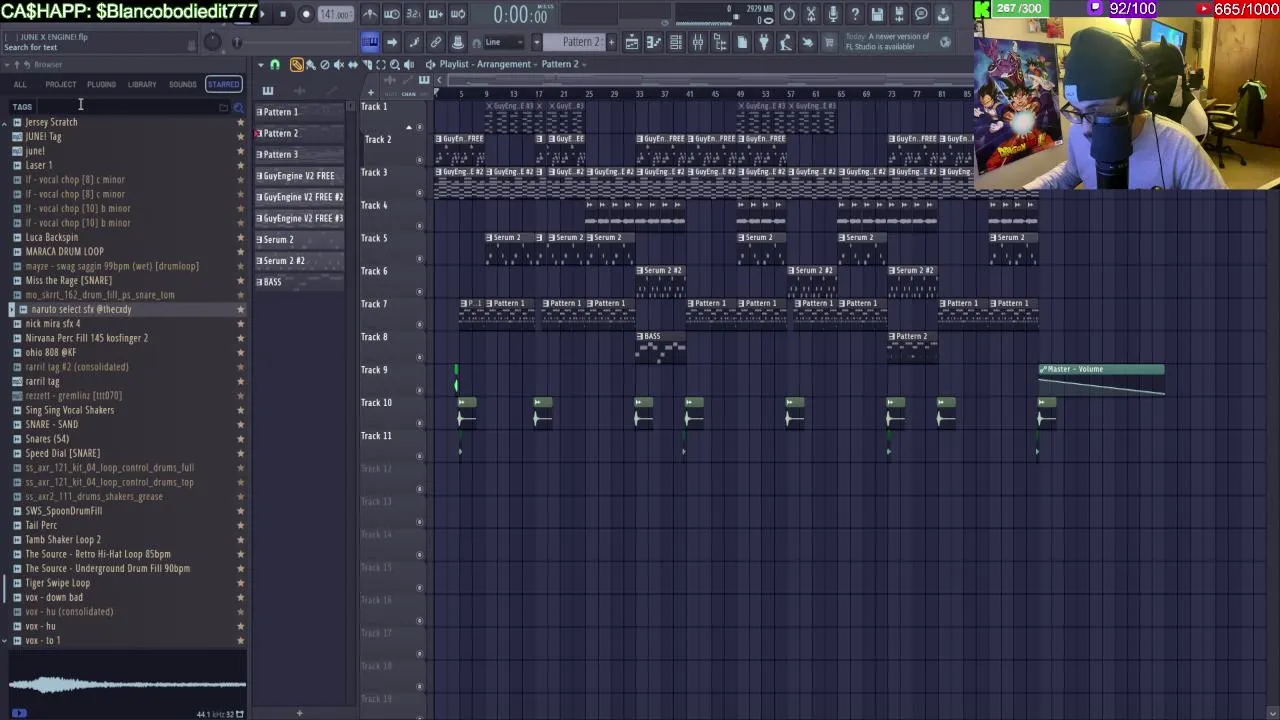The height and width of the screenshot is (720, 1280).
Task: Open the Browser options arrow
Action: coord(5,65)
